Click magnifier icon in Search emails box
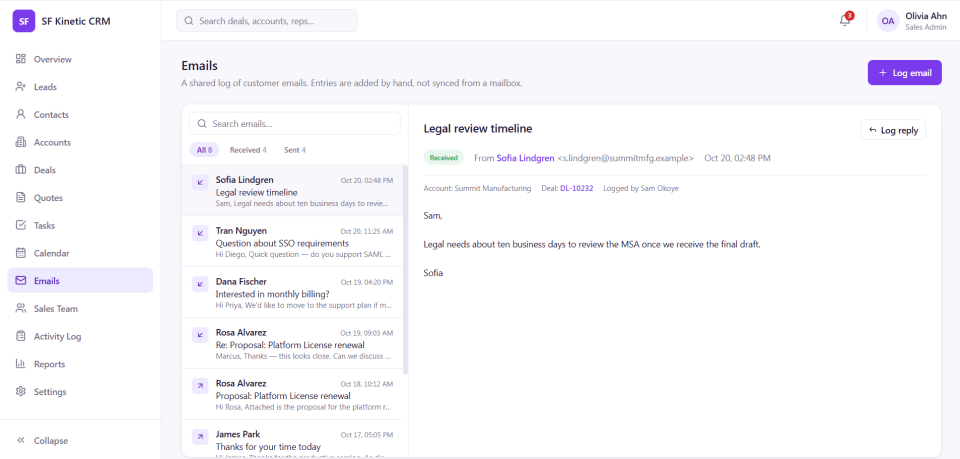 pyautogui.click(x=202, y=124)
